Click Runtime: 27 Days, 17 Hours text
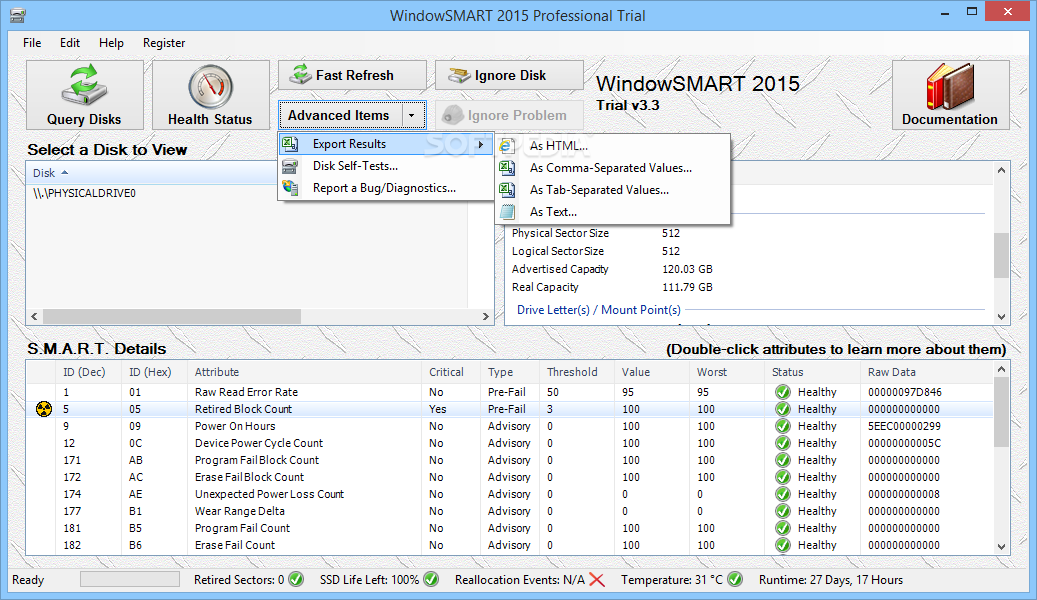 (831, 579)
